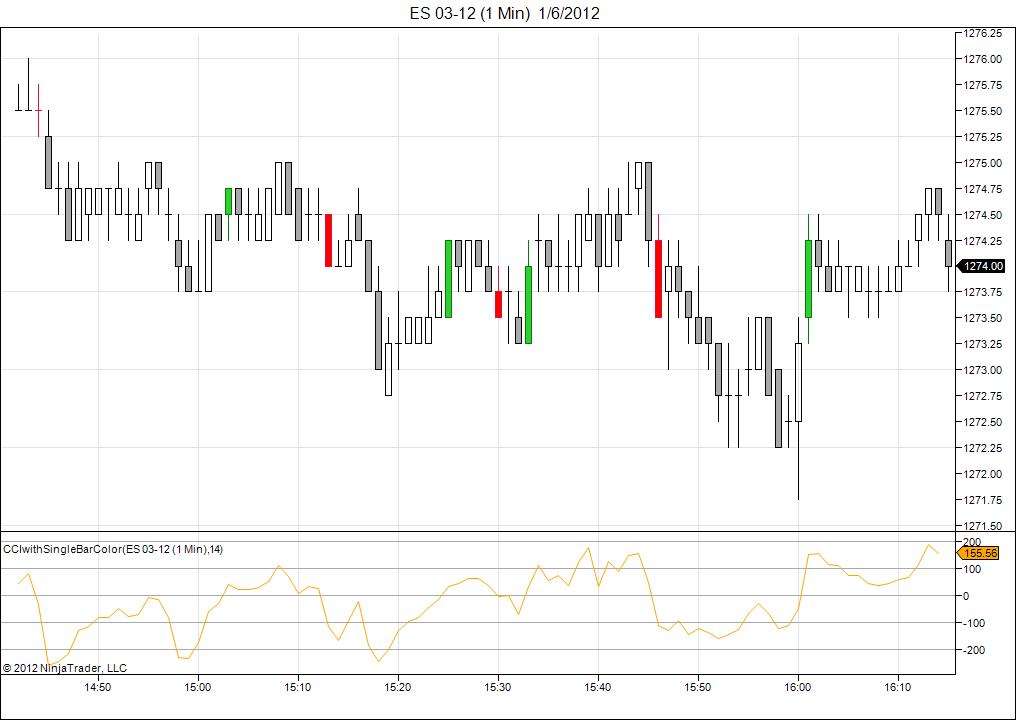Select the red candle at 15:46

658,279
